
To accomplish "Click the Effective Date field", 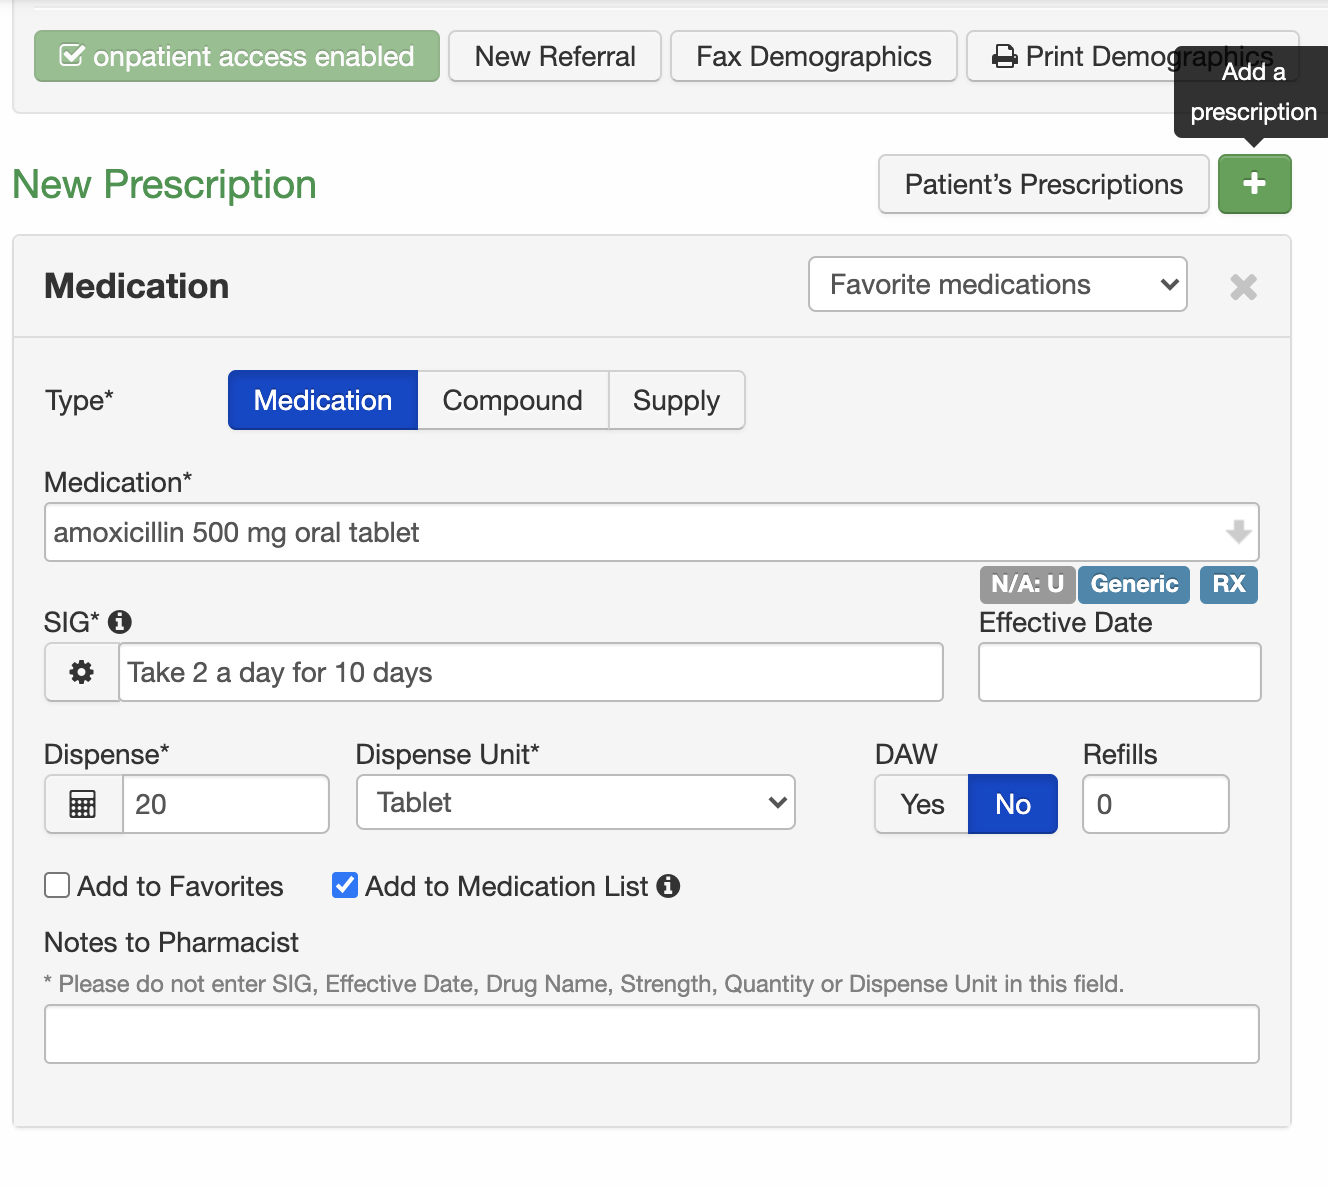I will click(1120, 672).
